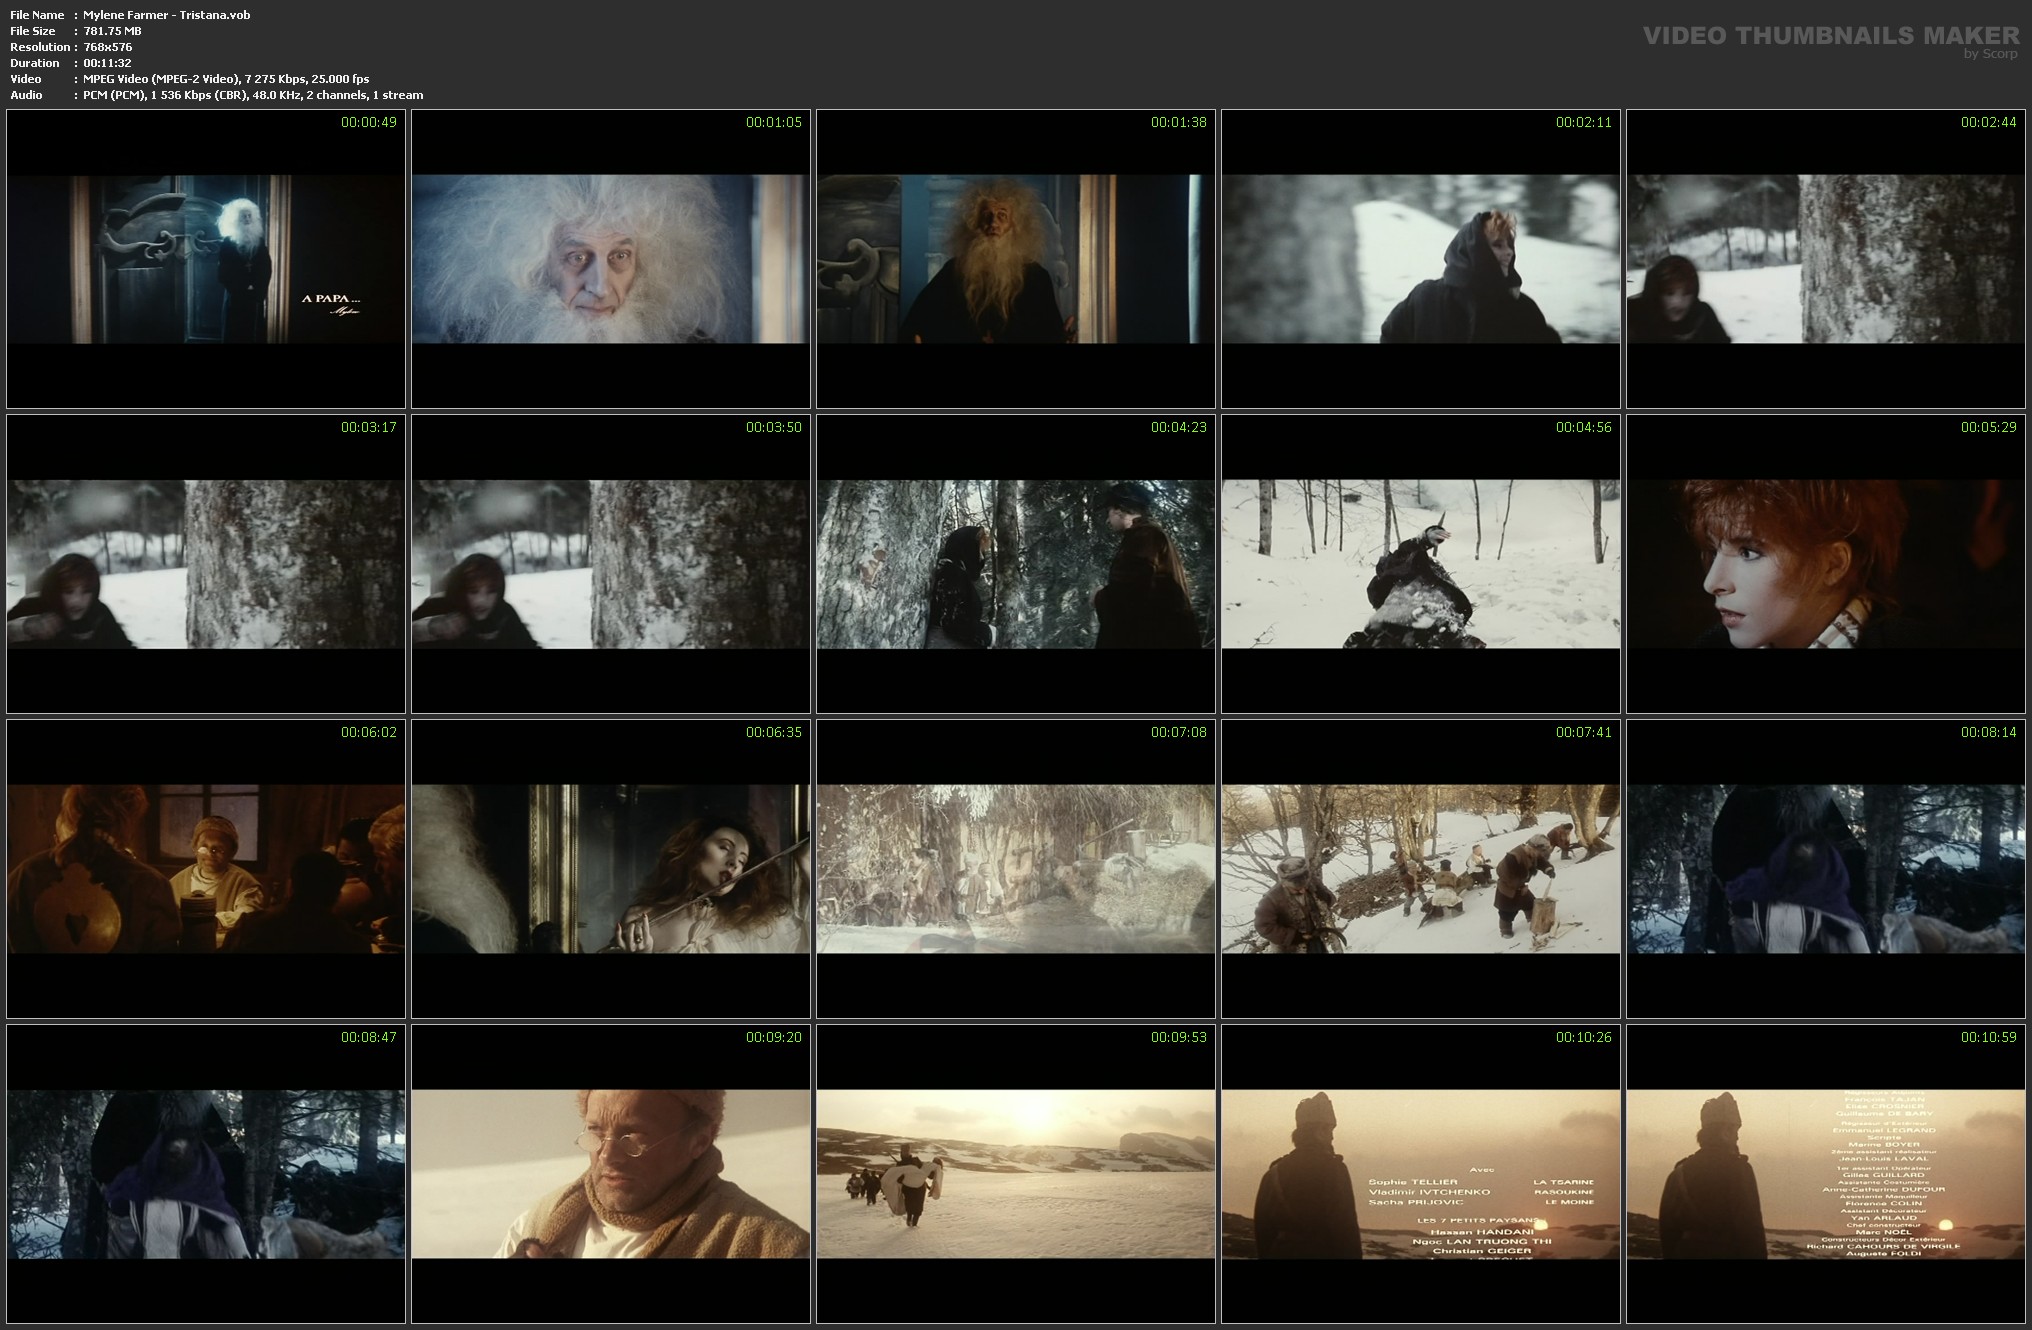The width and height of the screenshot is (2032, 1330).
Task: Select the thumbnail at 00:09:53
Action: pyautogui.click(x=1016, y=1174)
